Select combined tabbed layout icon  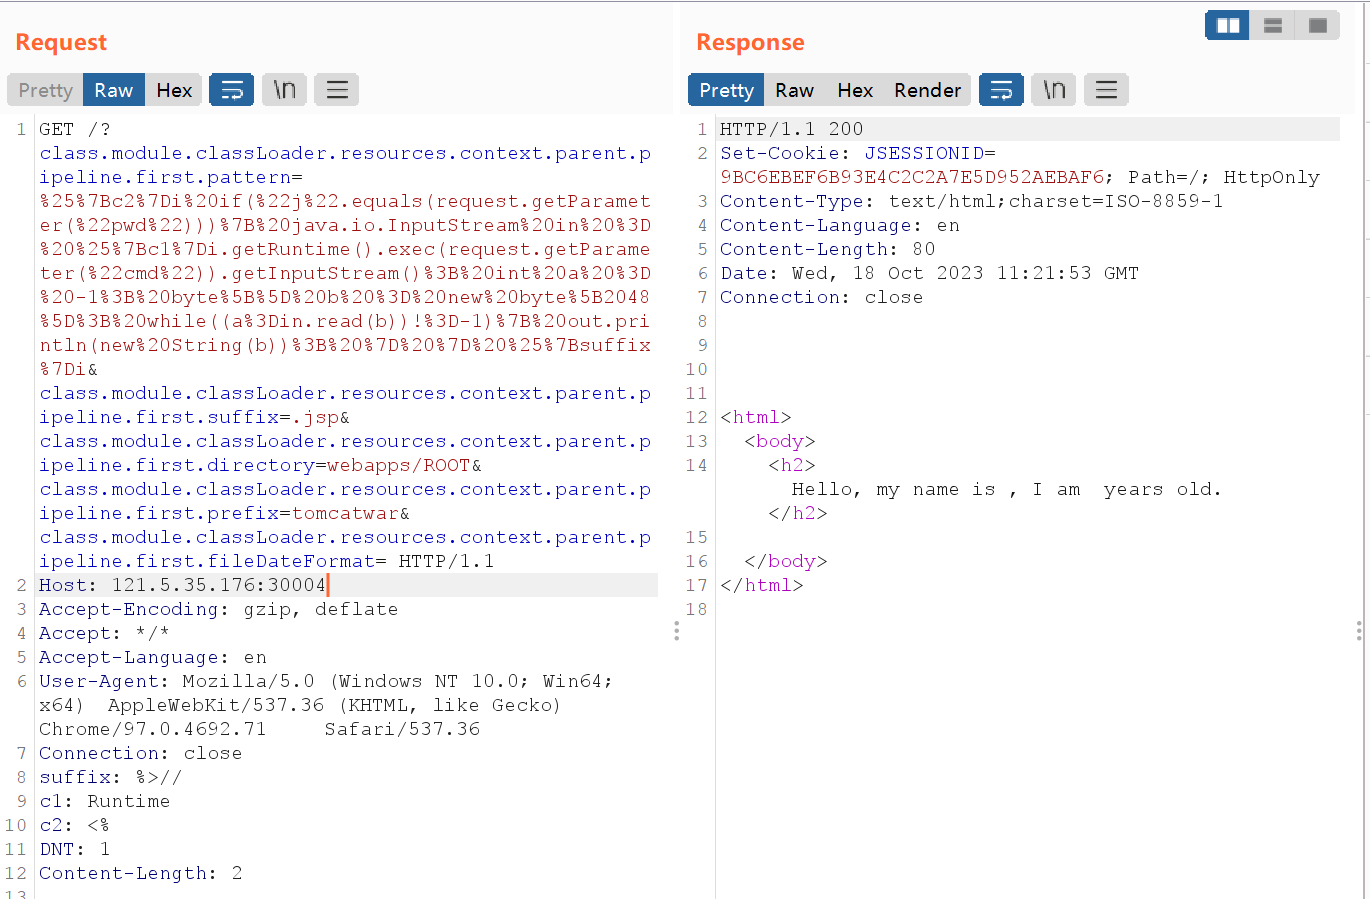1318,25
